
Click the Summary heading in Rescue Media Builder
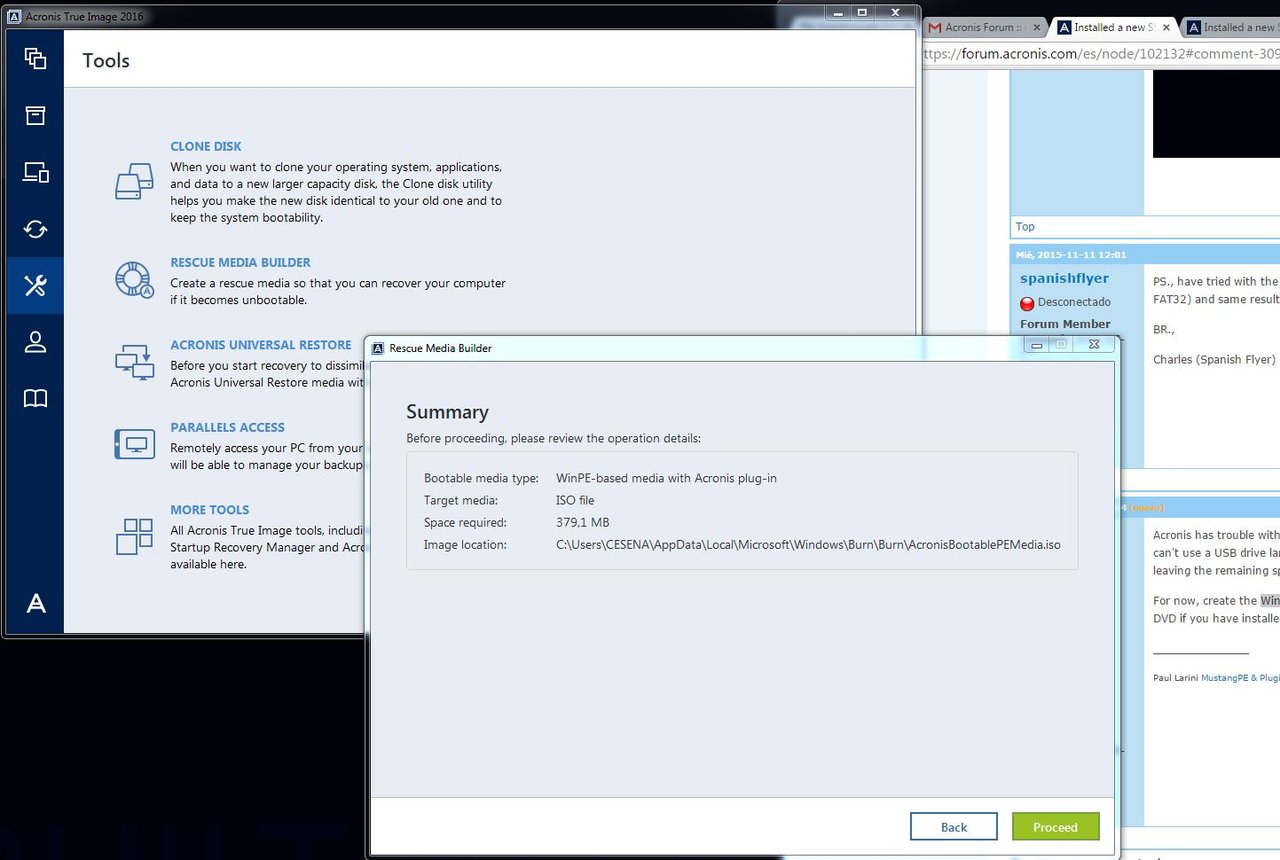pyautogui.click(x=447, y=412)
